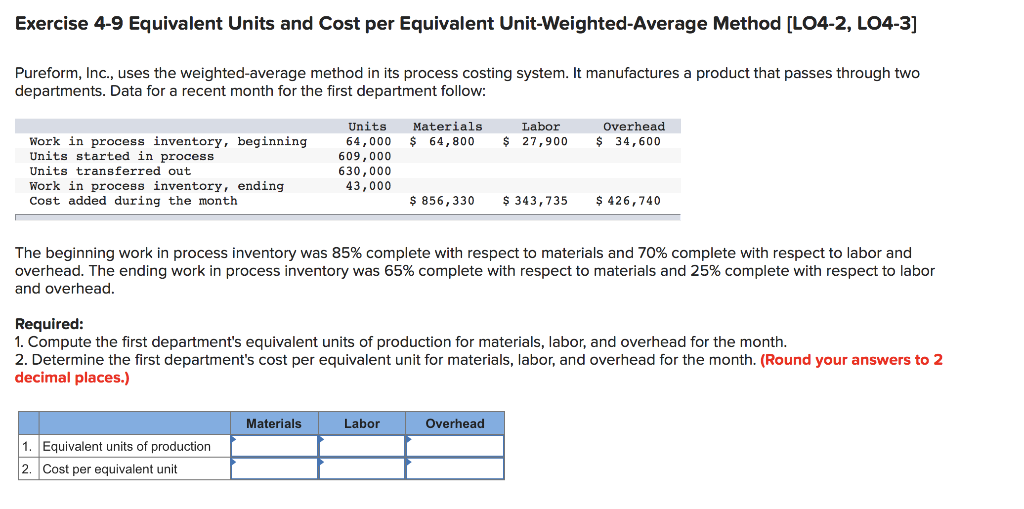
Task: Click the Labor header in data table
Action: (541, 126)
